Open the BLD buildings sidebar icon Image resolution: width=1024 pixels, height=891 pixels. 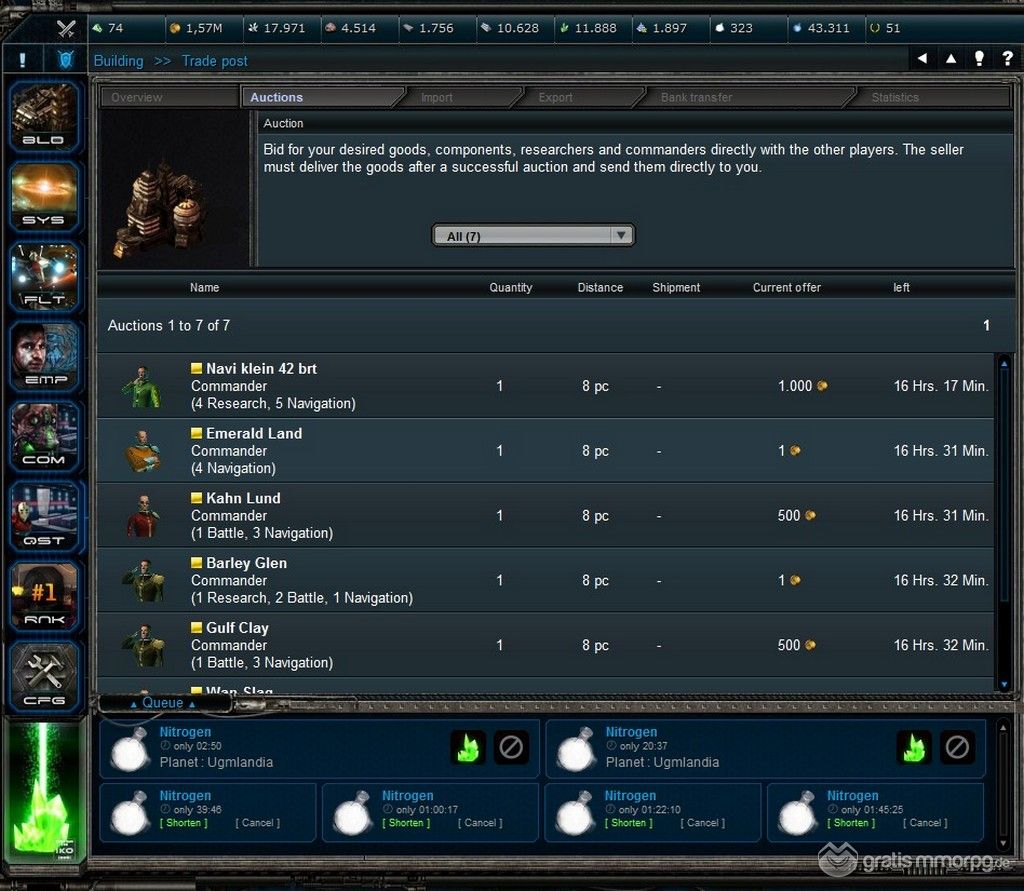pos(44,114)
